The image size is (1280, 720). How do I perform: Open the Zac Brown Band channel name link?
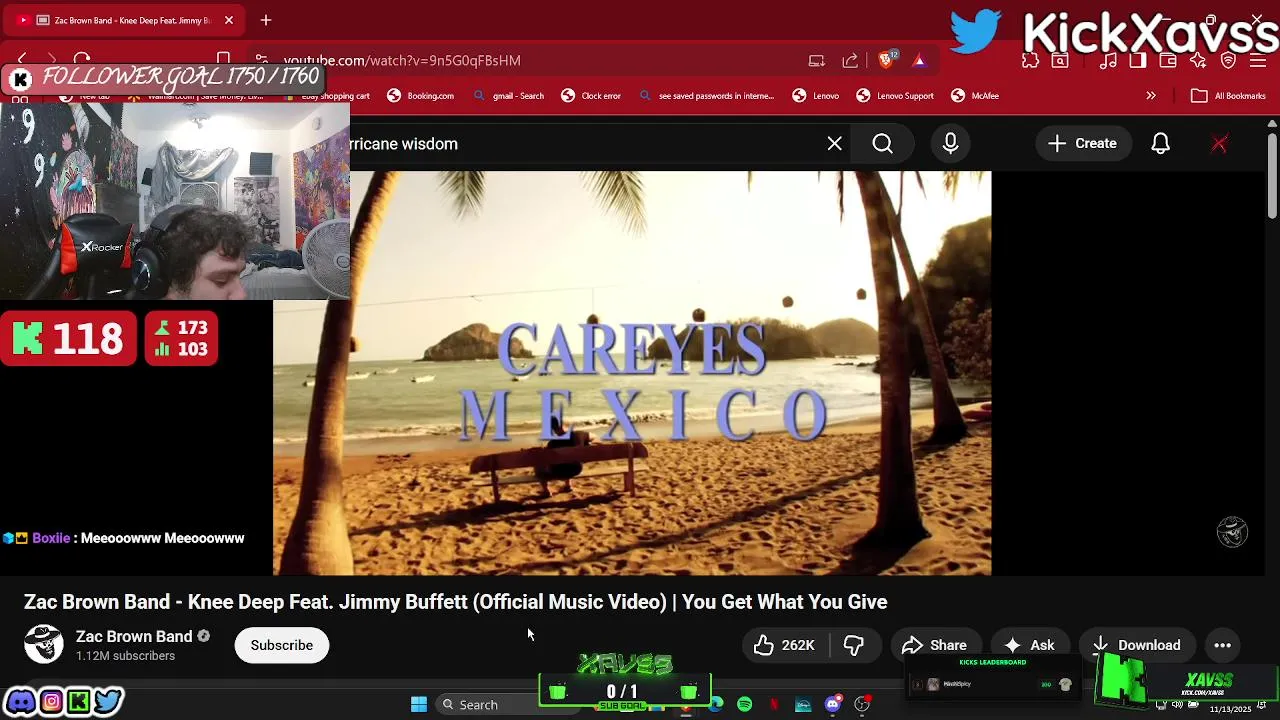coord(134,636)
